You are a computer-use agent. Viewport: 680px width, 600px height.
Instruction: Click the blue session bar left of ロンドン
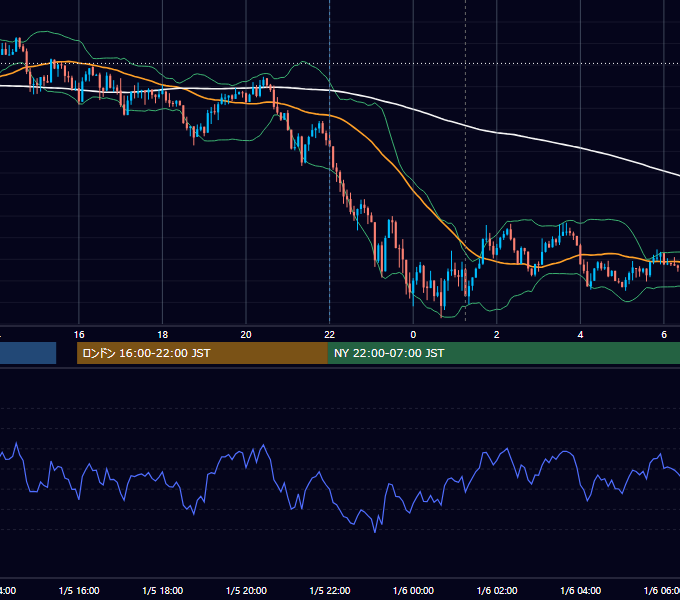[28, 353]
